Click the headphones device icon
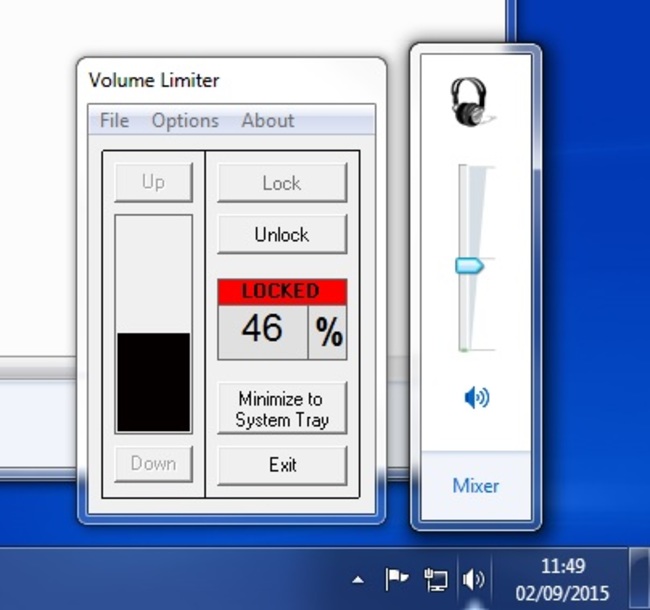The width and height of the screenshot is (650, 610). (x=468, y=103)
